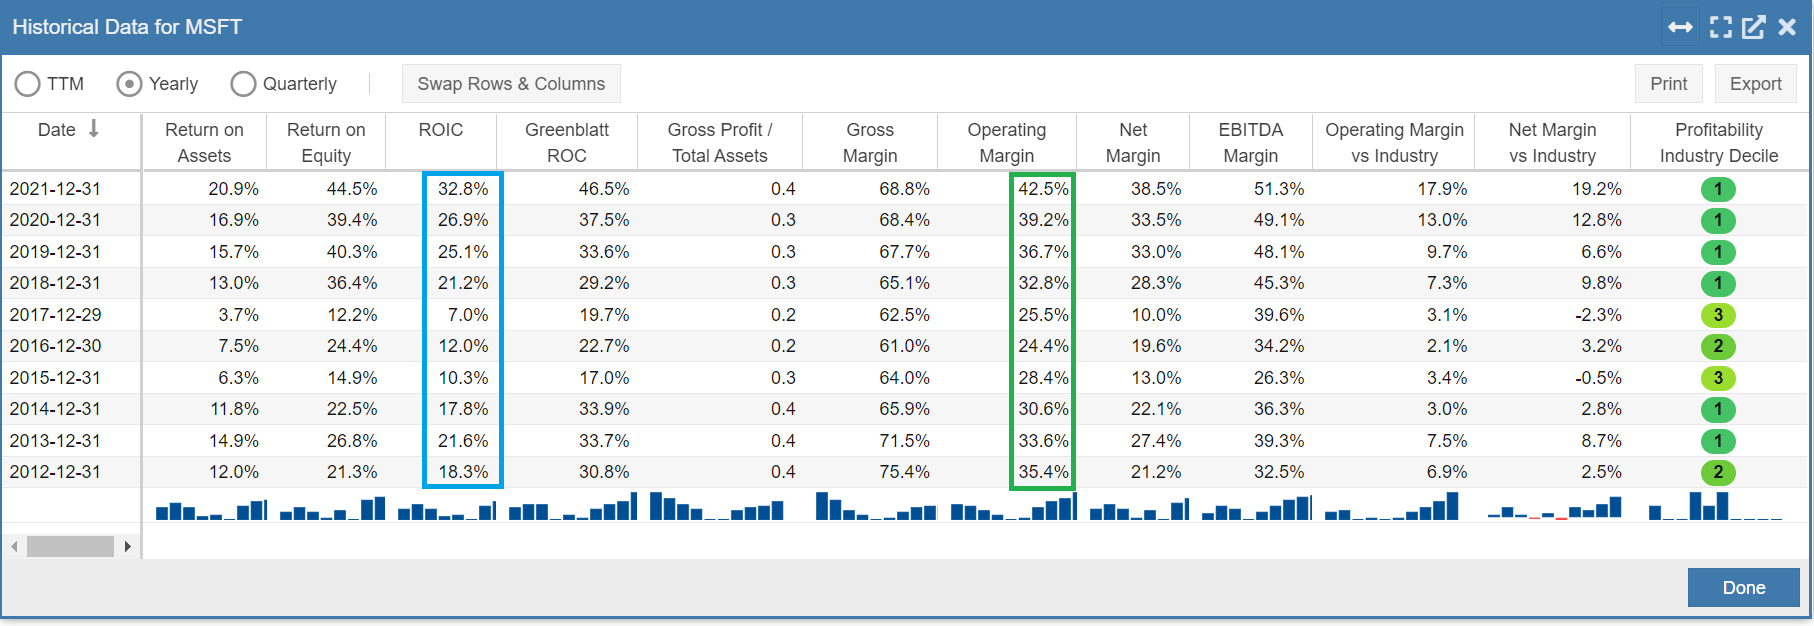Switch the data dialog to fullscreen
Screen dimensions: 1814x626
[x=1720, y=27]
